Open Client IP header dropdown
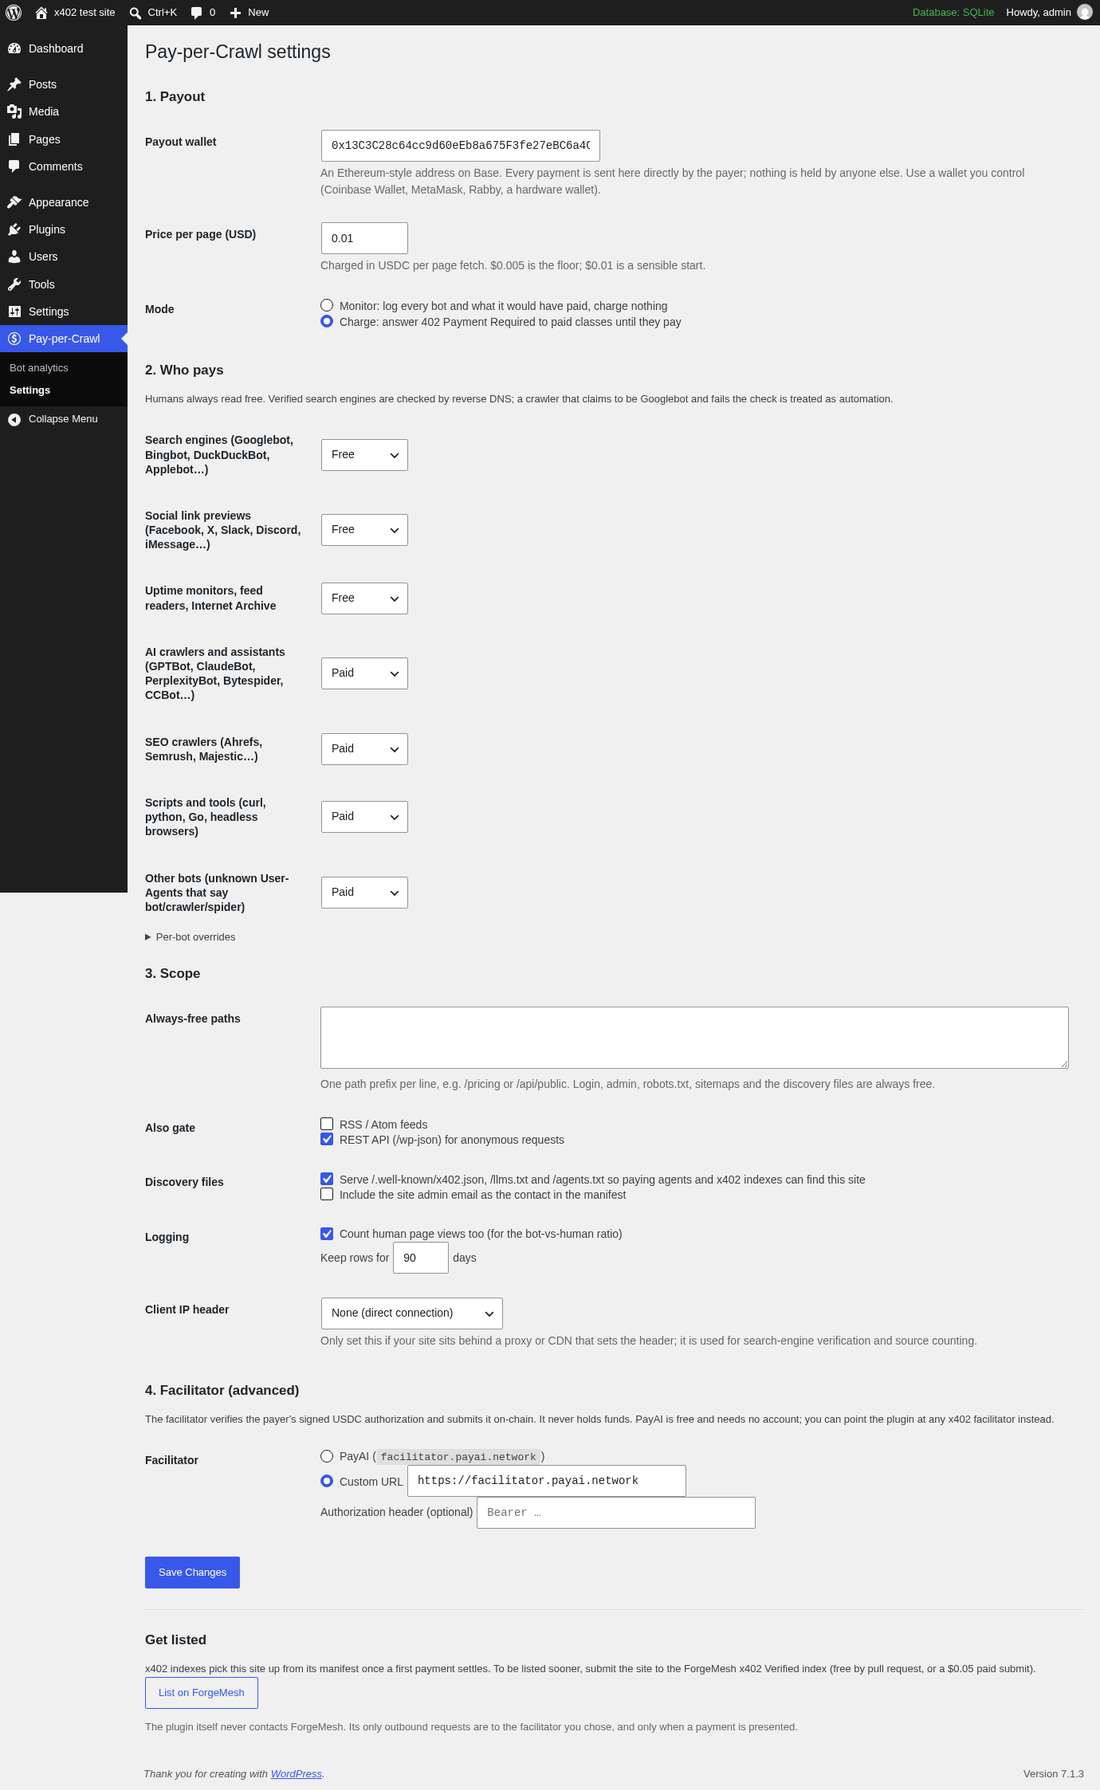 coord(411,1313)
